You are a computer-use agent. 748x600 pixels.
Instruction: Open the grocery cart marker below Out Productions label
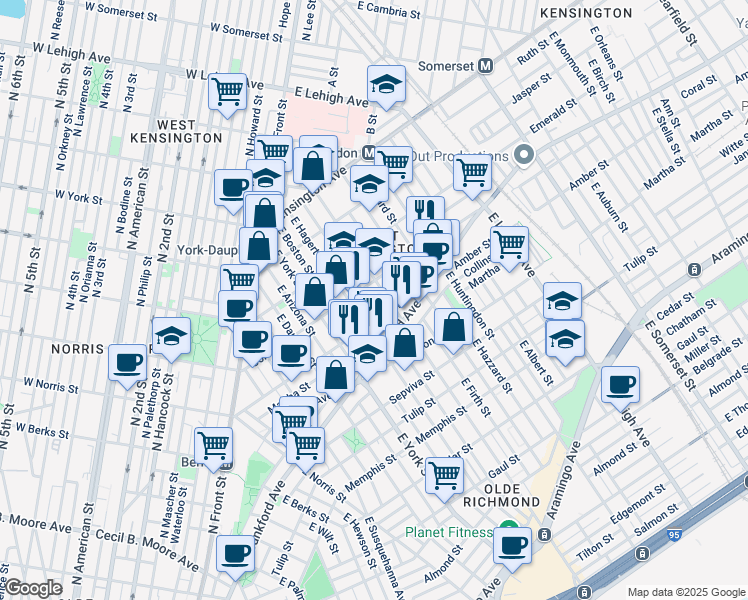point(472,173)
